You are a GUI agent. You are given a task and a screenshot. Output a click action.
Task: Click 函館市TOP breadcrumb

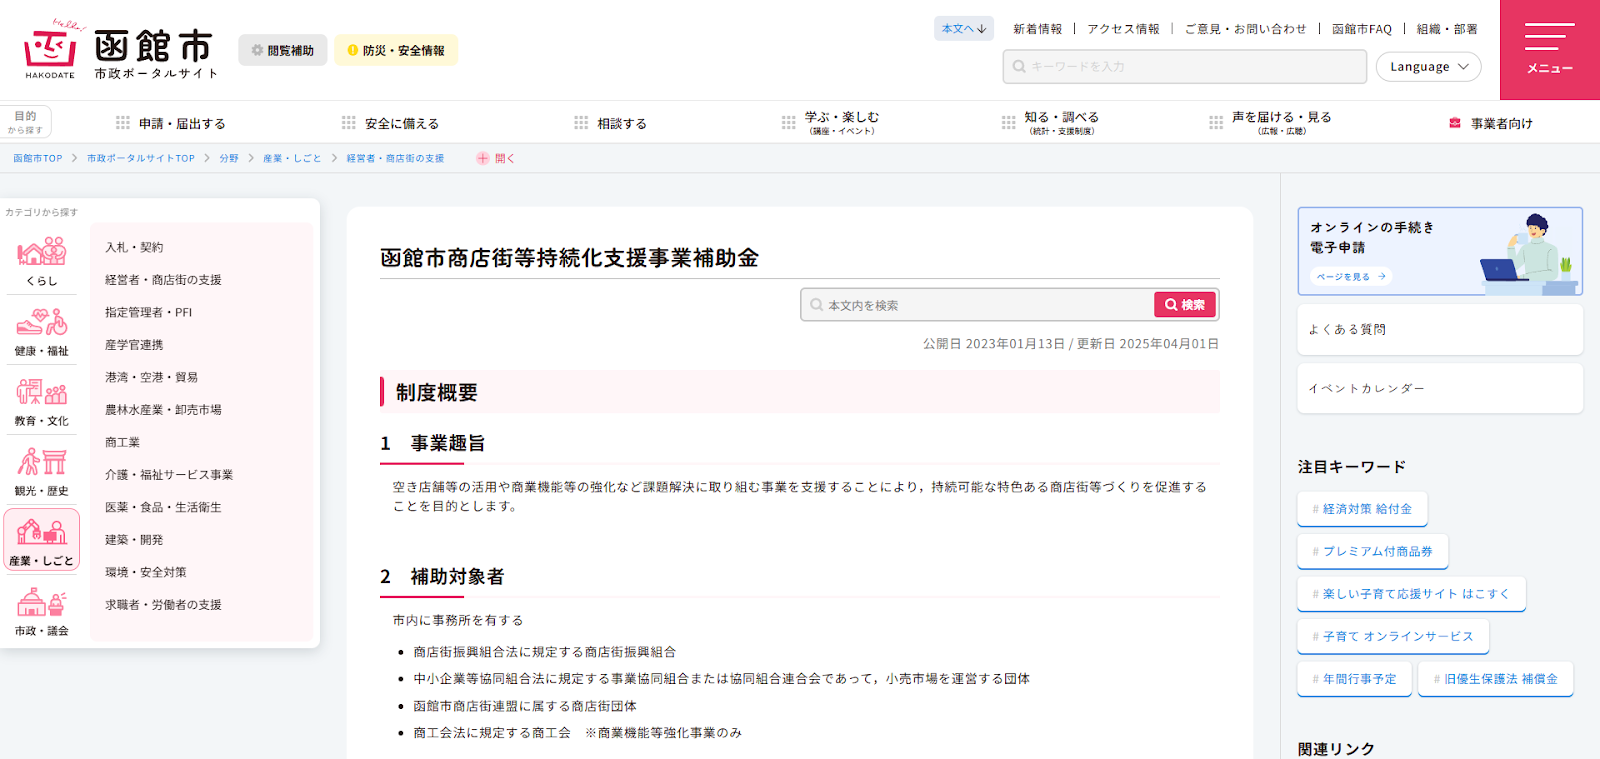38,158
